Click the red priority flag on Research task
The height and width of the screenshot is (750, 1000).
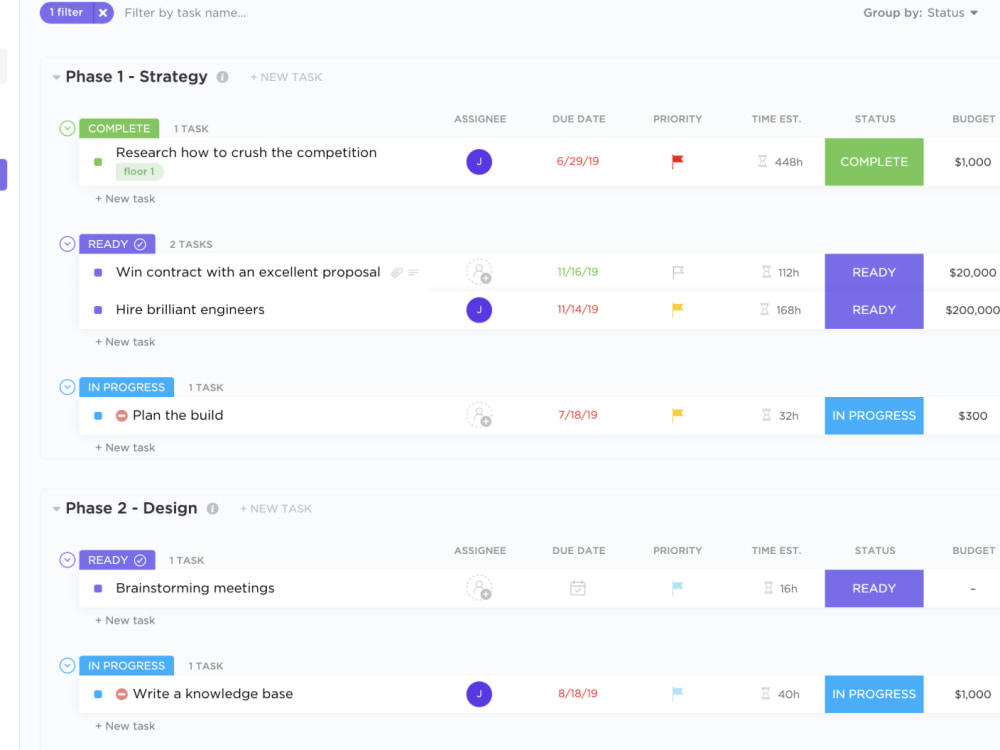(677, 161)
